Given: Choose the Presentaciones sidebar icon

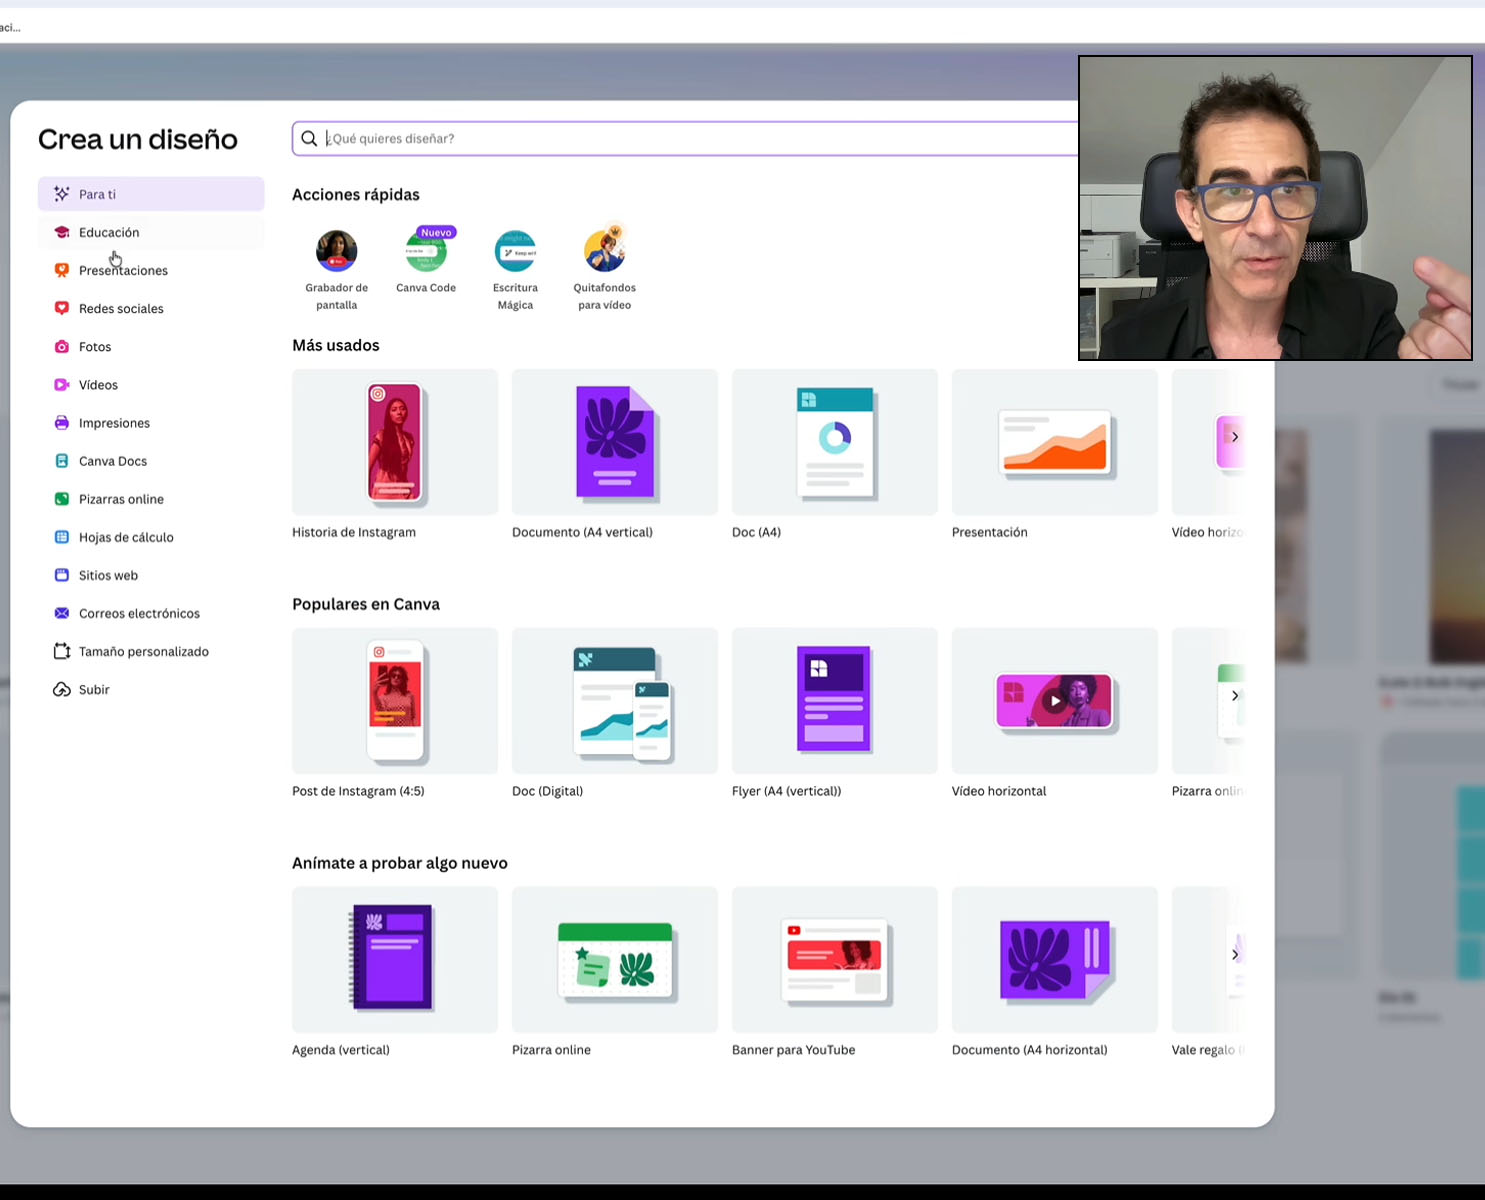Looking at the screenshot, I should [61, 270].
